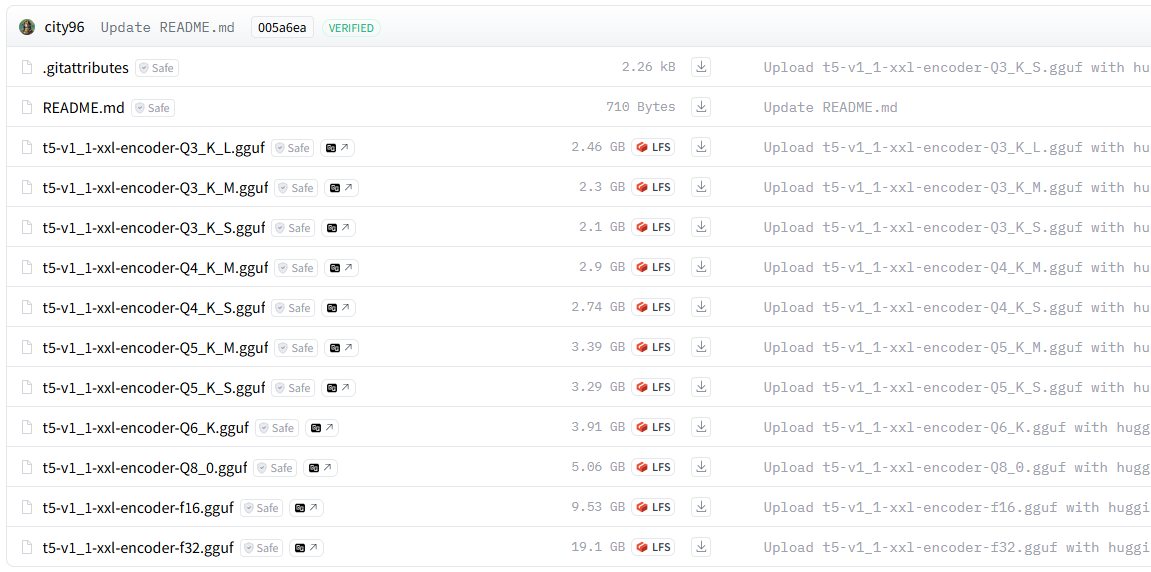Open GGUF viewer for Q5_K_S file
The image size is (1151, 572).
(338, 388)
